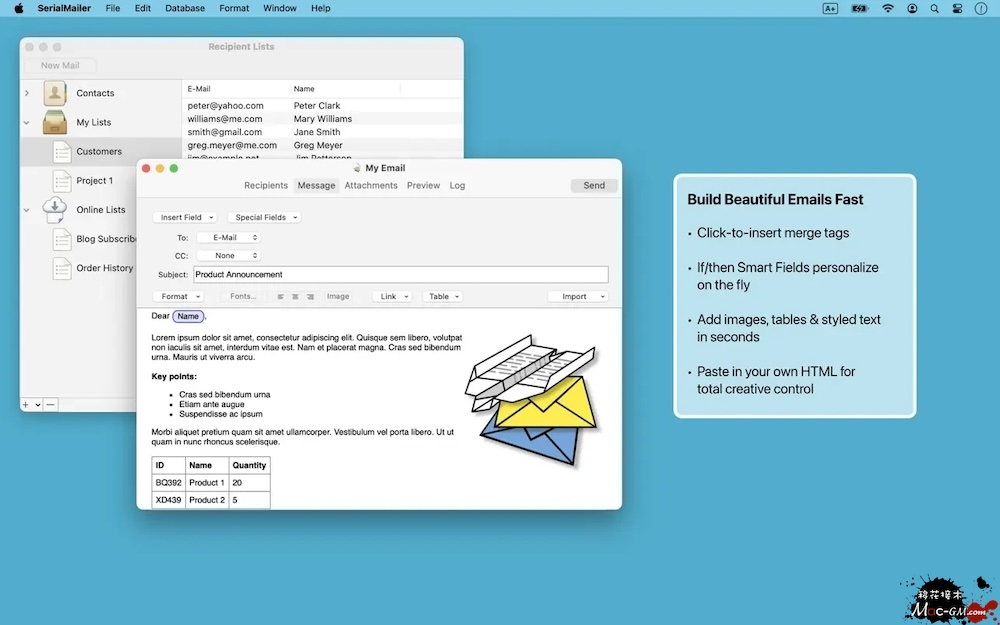Viewport: 1000px width, 625px height.
Task: Click the align center text icon
Action: coord(295,297)
